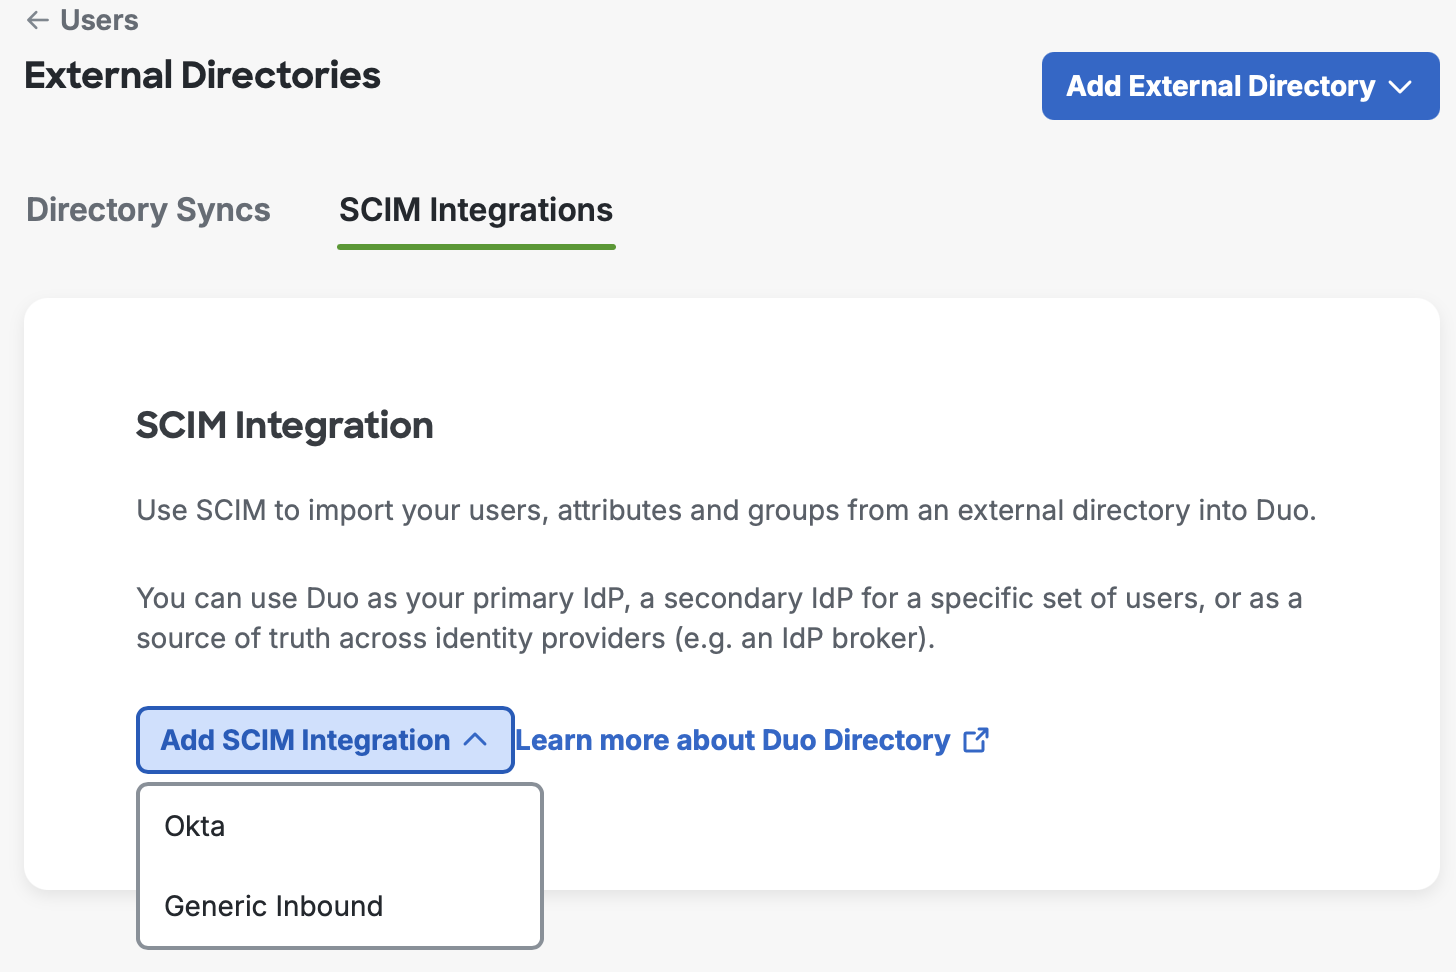This screenshot has width=1456, height=972.
Task: Select the Okta option from the open menu
Action: 194,826
